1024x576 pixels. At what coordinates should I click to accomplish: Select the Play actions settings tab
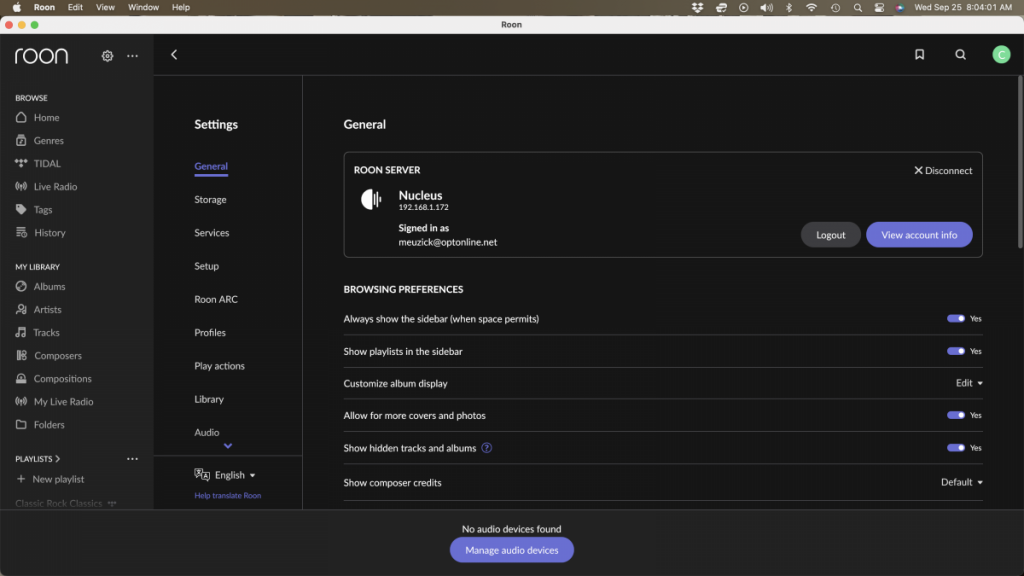tap(219, 366)
